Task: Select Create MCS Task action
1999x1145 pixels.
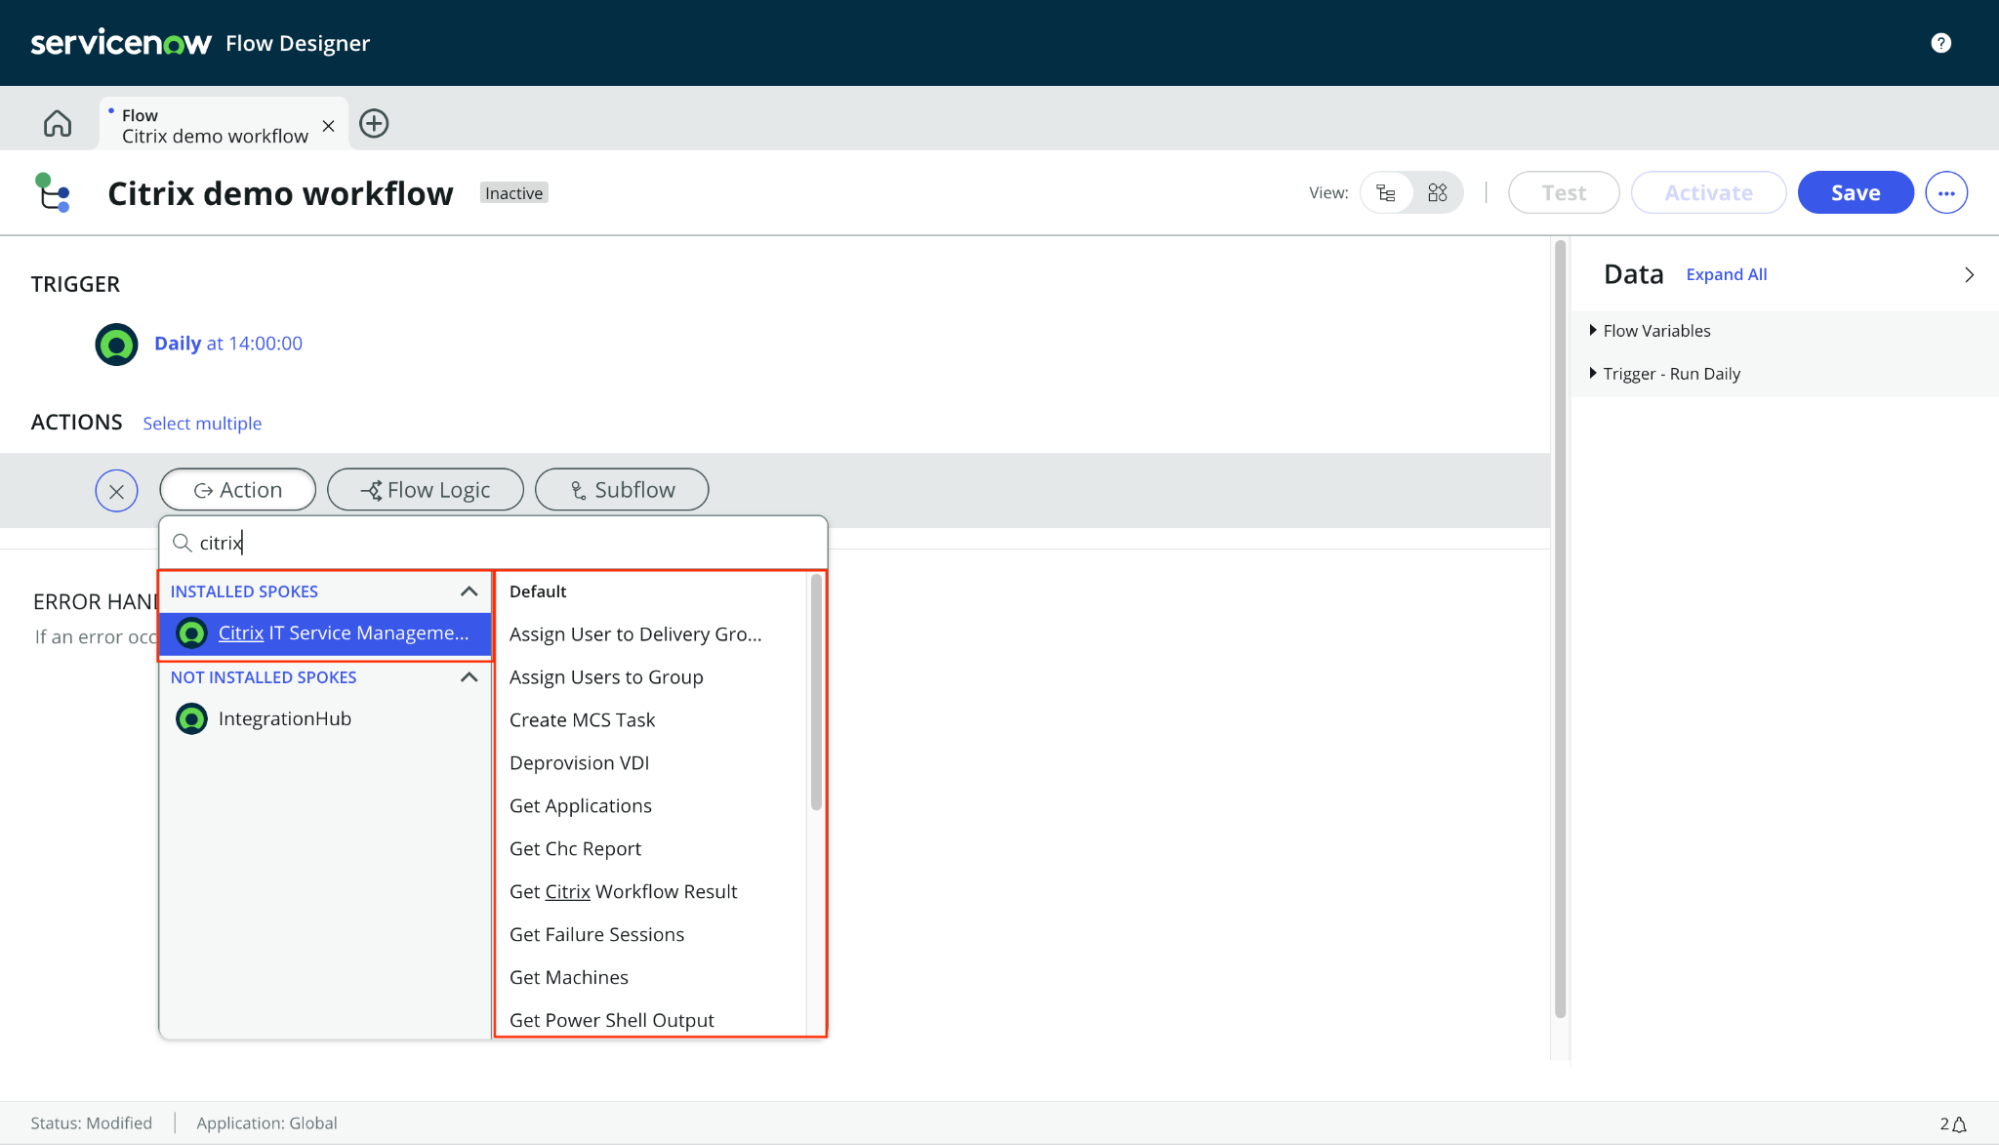Action: click(582, 720)
